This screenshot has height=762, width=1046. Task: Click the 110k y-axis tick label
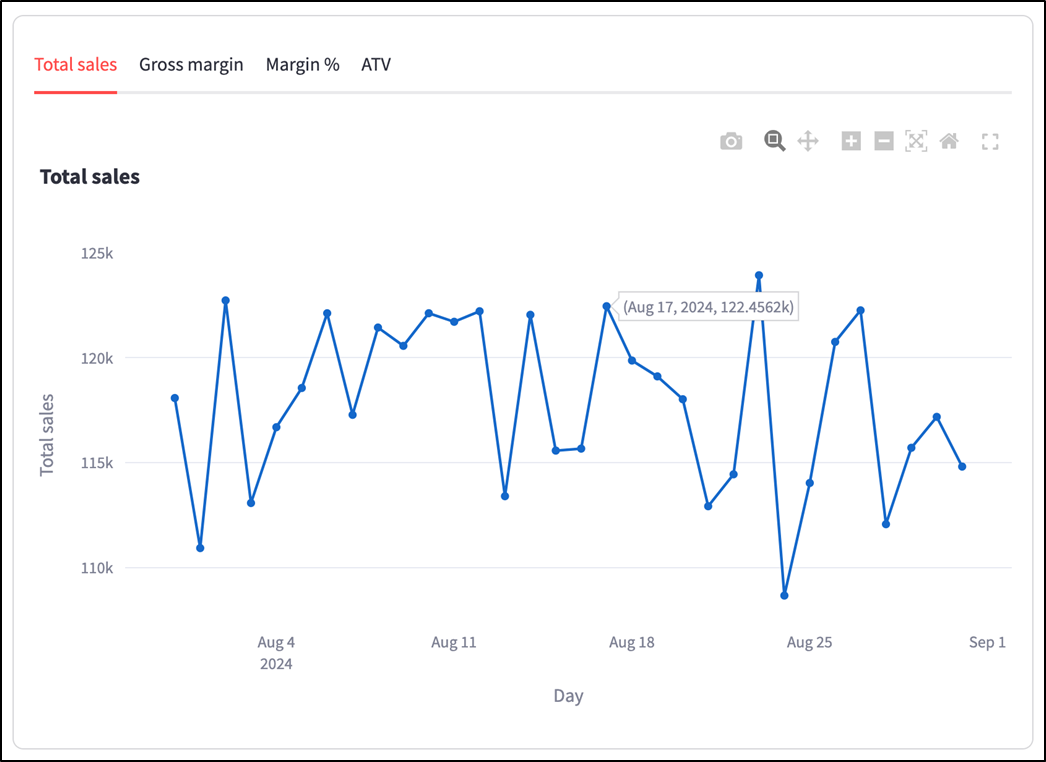coord(97,568)
